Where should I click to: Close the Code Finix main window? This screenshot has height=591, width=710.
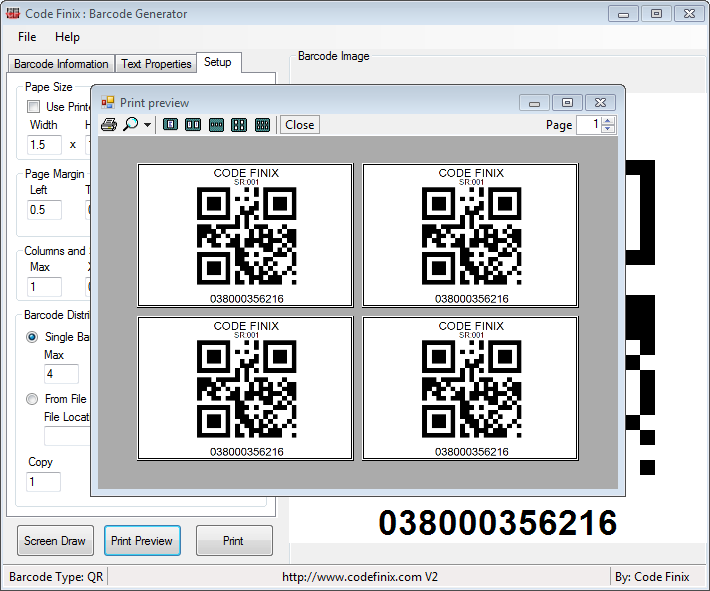pyautogui.click(x=690, y=14)
